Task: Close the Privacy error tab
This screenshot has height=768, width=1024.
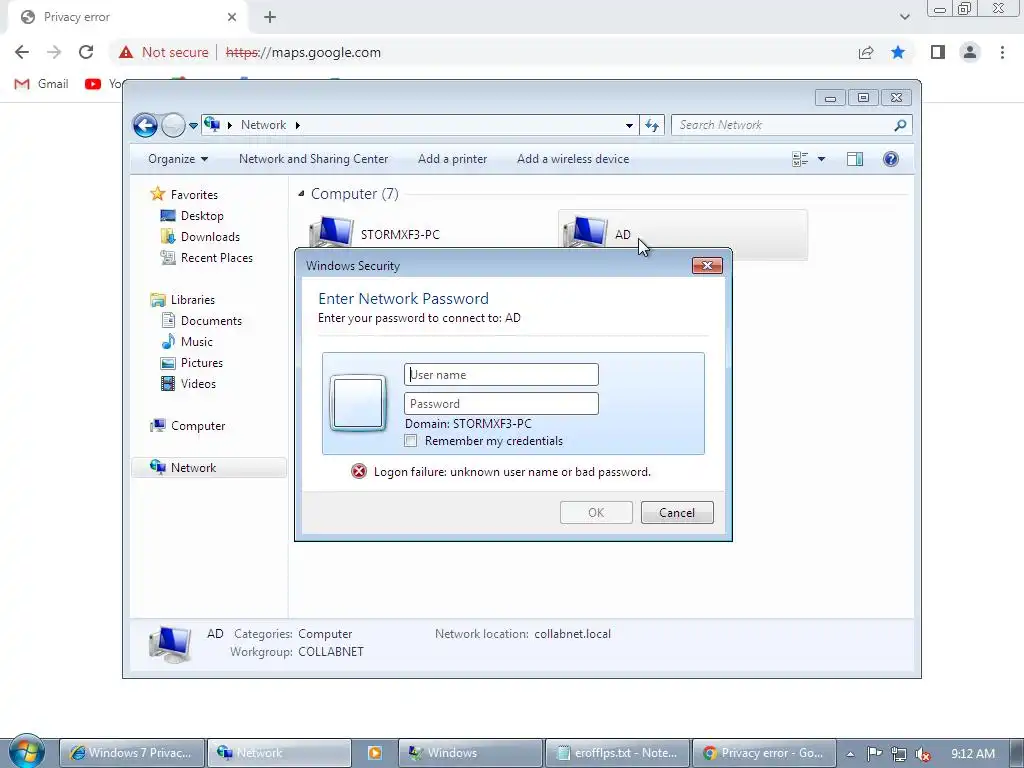Action: (x=232, y=17)
